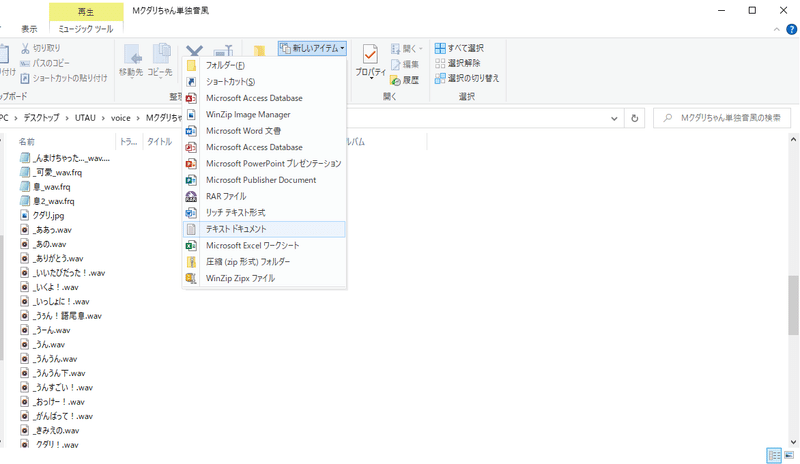Viewport: 800px width, 464px height.
Task: Click the Edit (編集) ribbon button
Action: point(405,64)
